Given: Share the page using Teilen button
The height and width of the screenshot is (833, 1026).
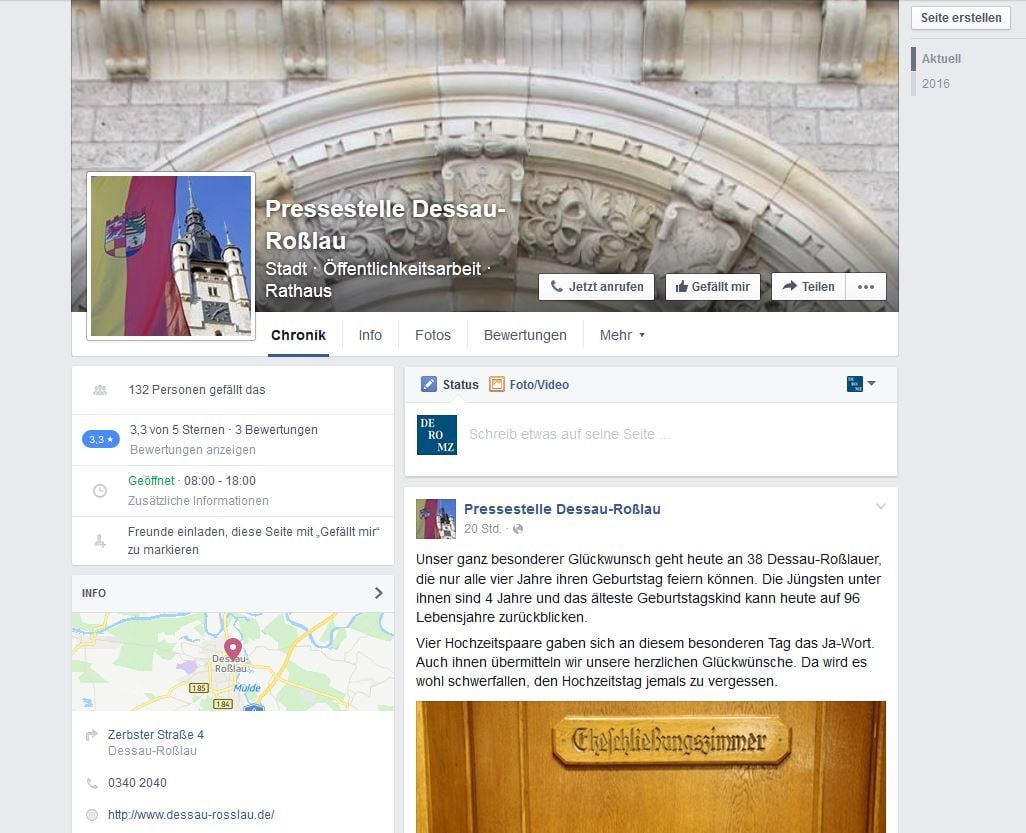Looking at the screenshot, I should [808, 287].
